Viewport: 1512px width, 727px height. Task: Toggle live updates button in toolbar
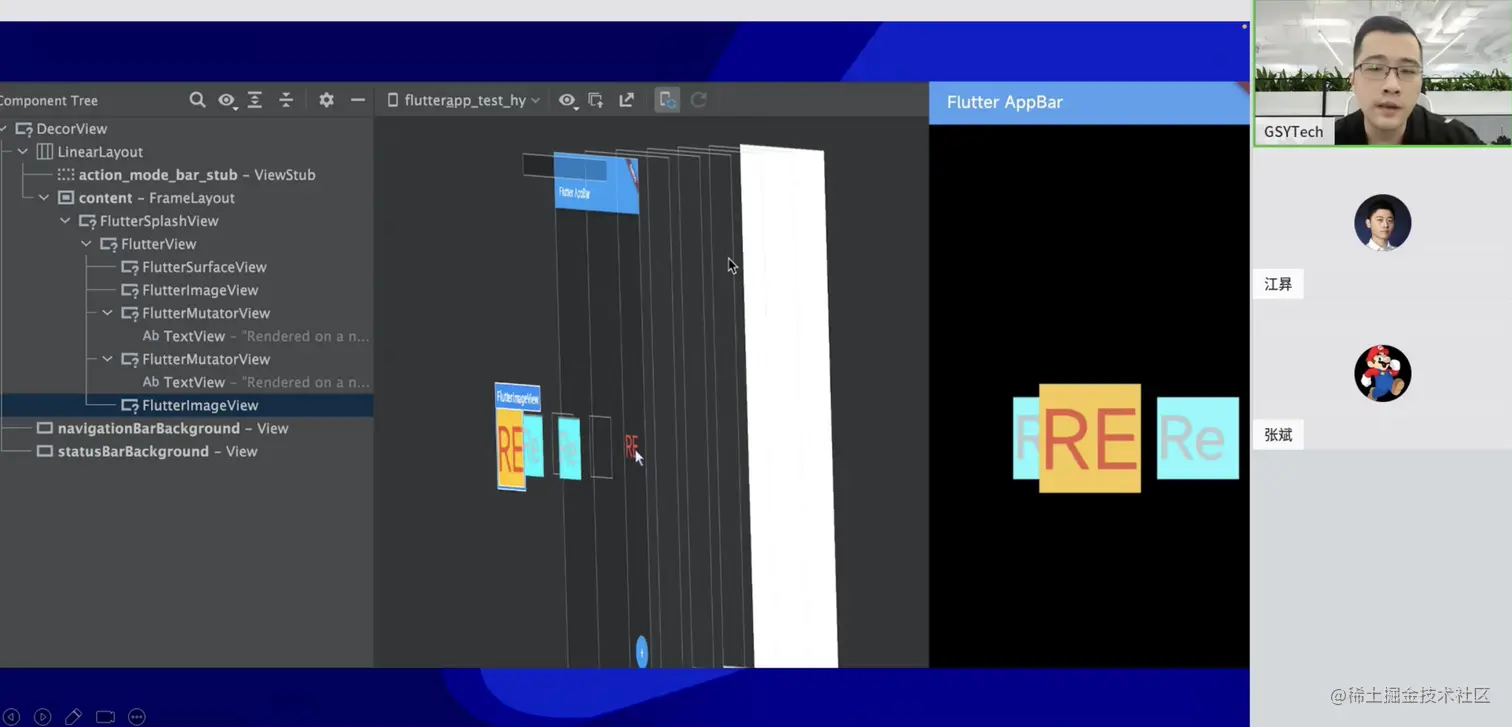(x=667, y=100)
